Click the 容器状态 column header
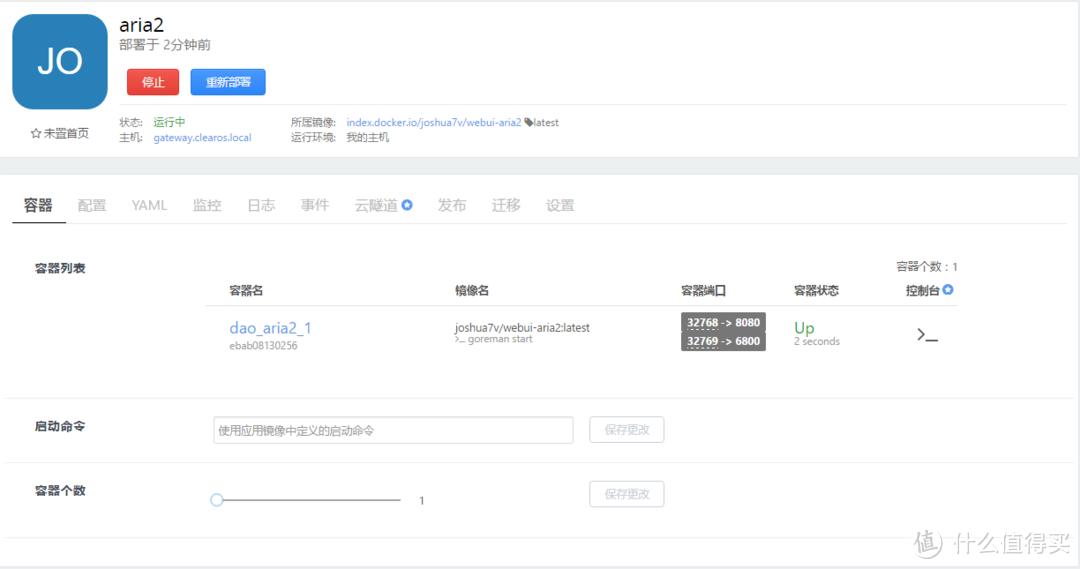The image size is (1080, 569). (x=816, y=291)
